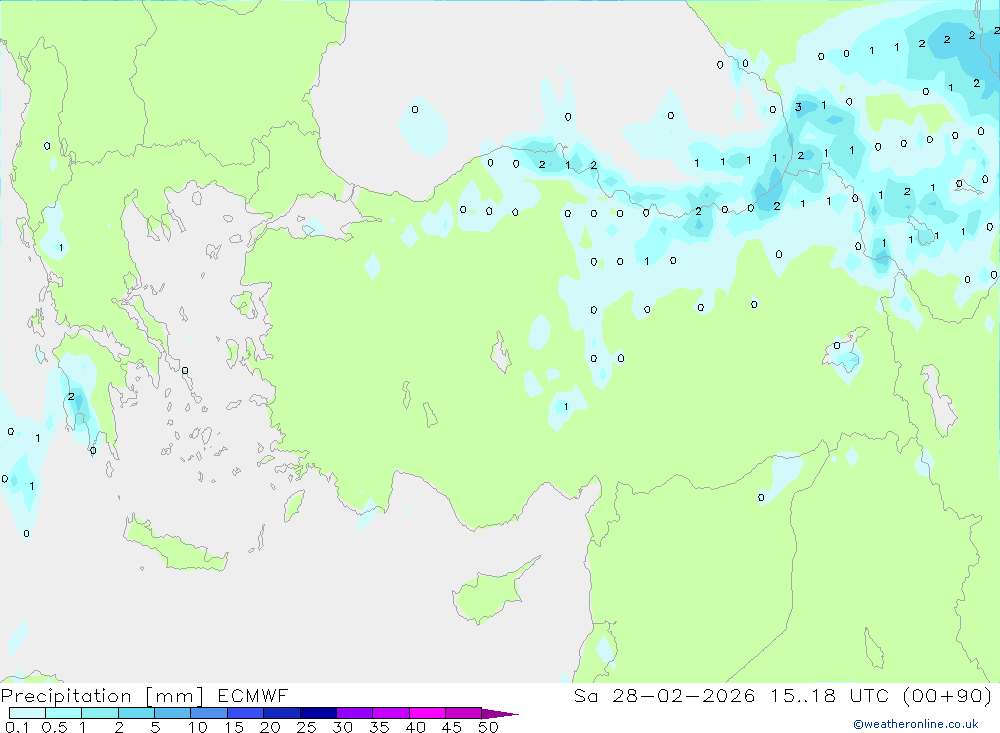Image resolution: width=1000 pixels, height=733 pixels.
Task: Click the '3' precipitation value on the map
Action: click(798, 107)
